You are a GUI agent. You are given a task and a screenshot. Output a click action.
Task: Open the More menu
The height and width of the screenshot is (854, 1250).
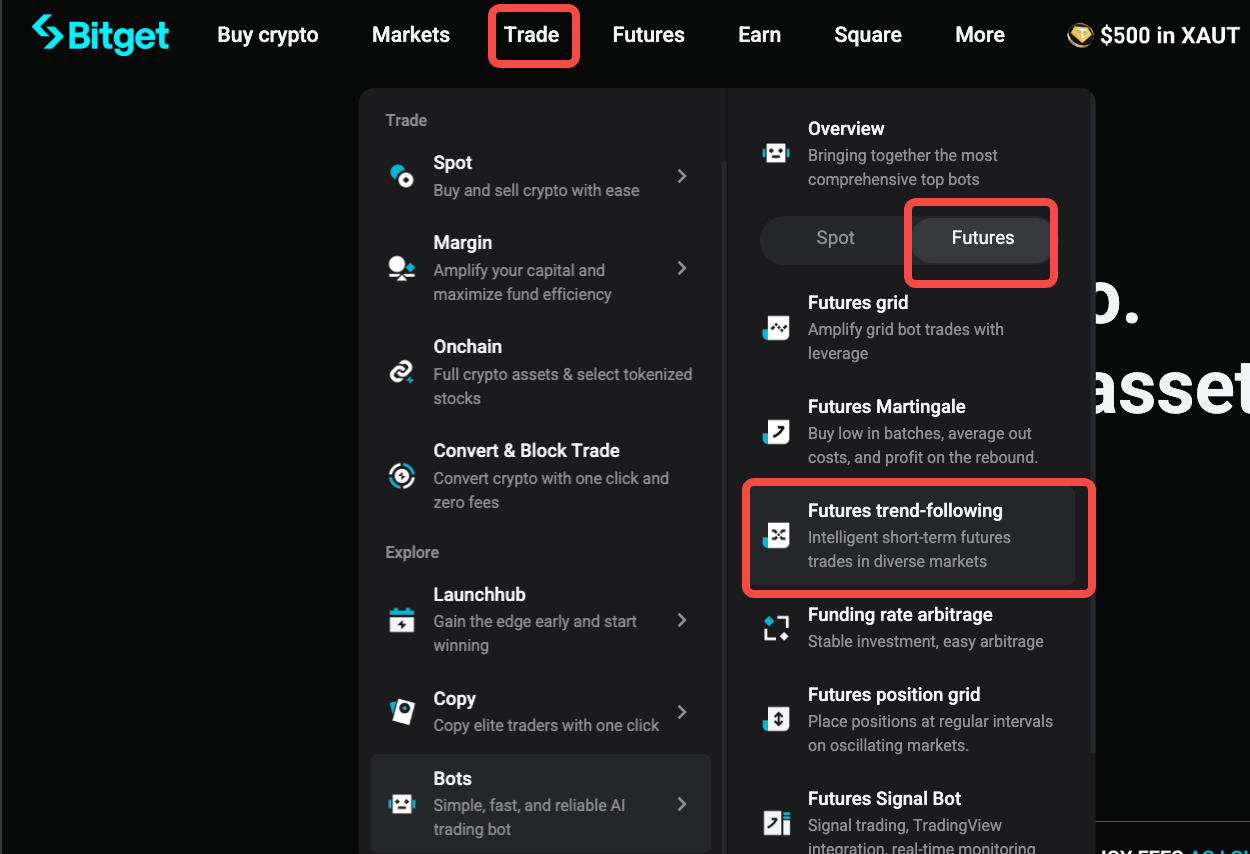979,35
